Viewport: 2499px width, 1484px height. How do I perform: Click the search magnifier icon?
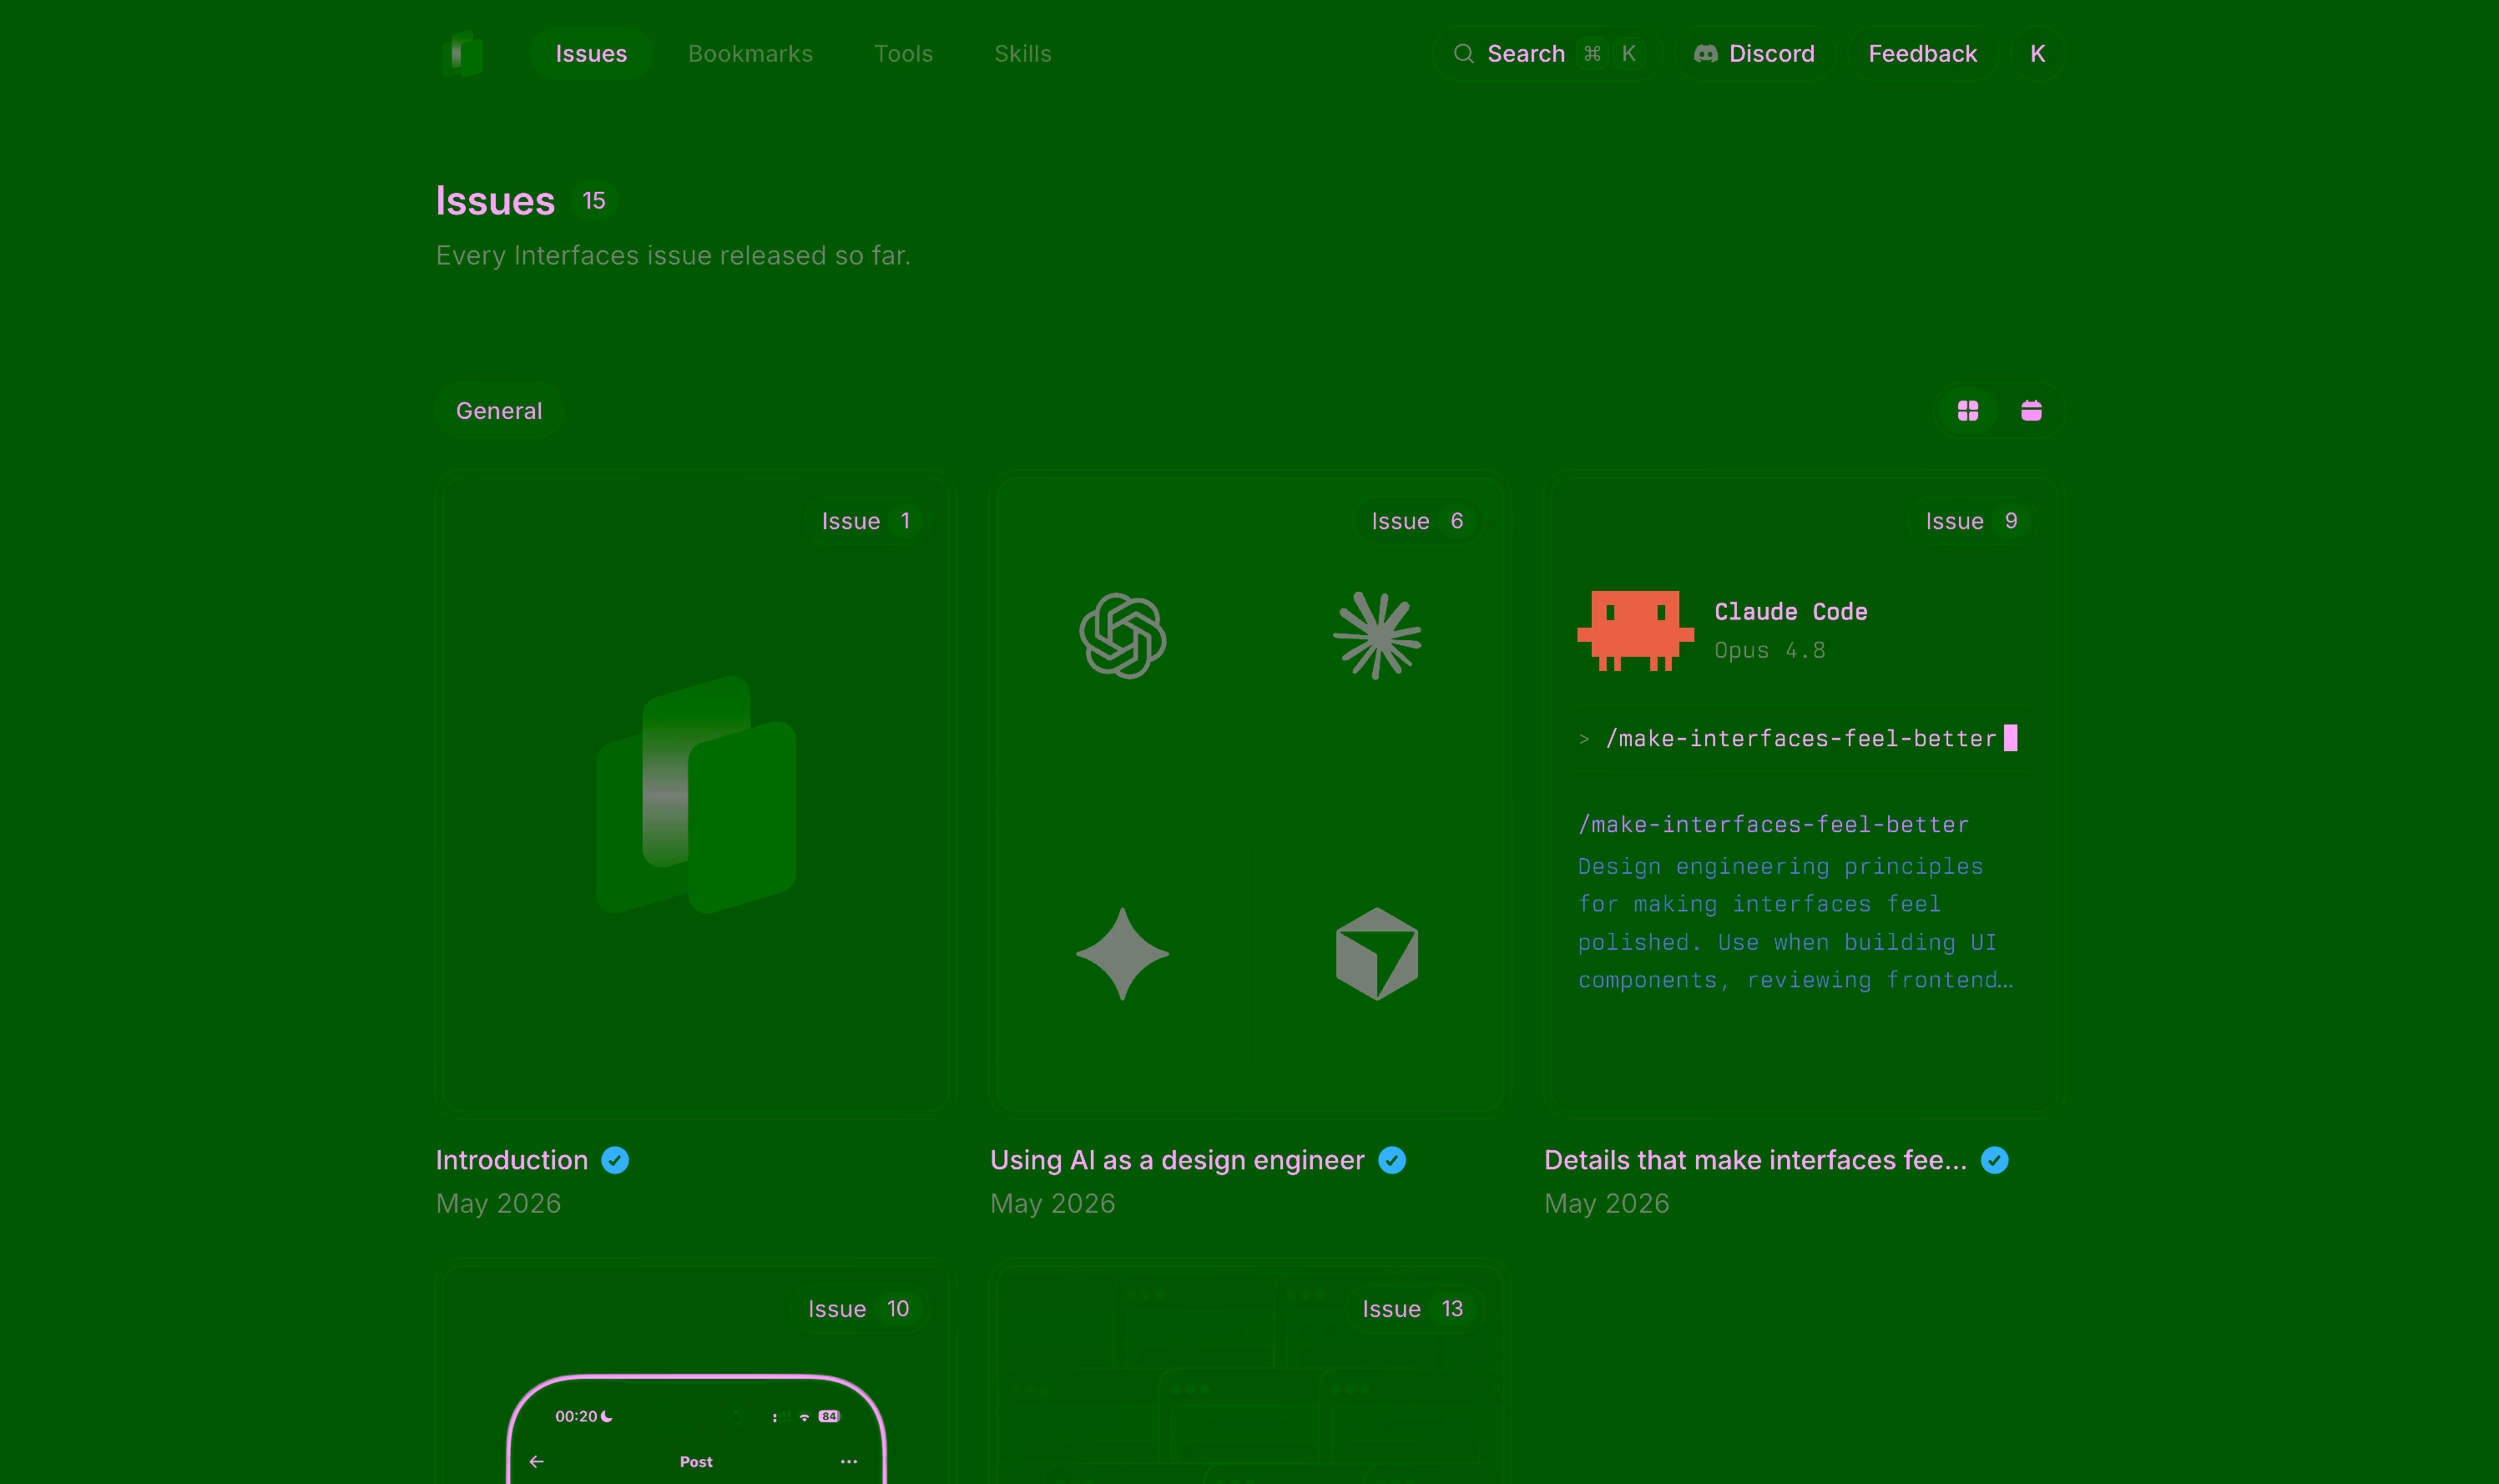coord(1463,54)
